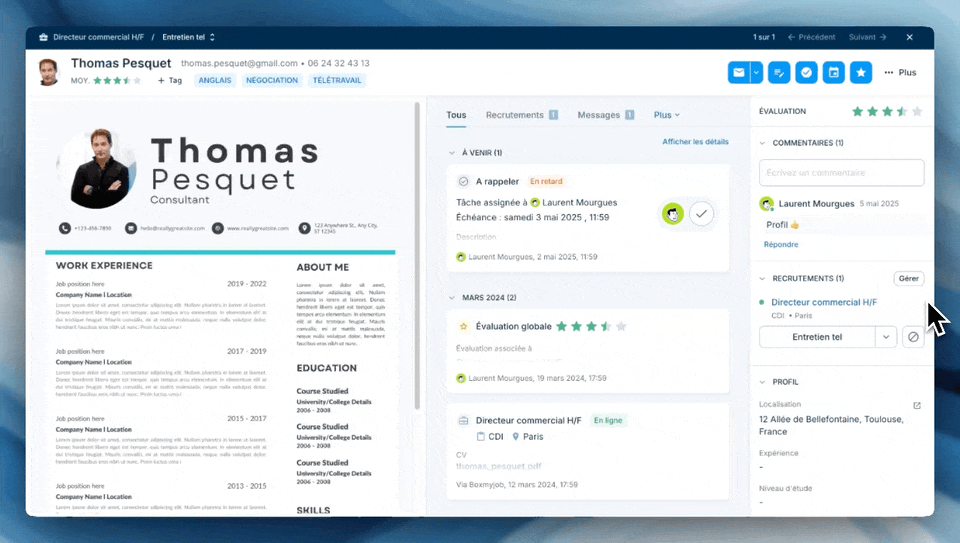The image size is (960, 543).
Task: Go to Précédent candidate
Action: (x=811, y=37)
